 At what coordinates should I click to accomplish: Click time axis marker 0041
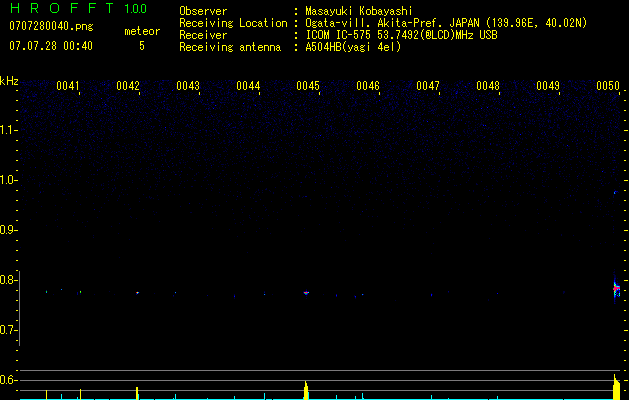coord(68,86)
